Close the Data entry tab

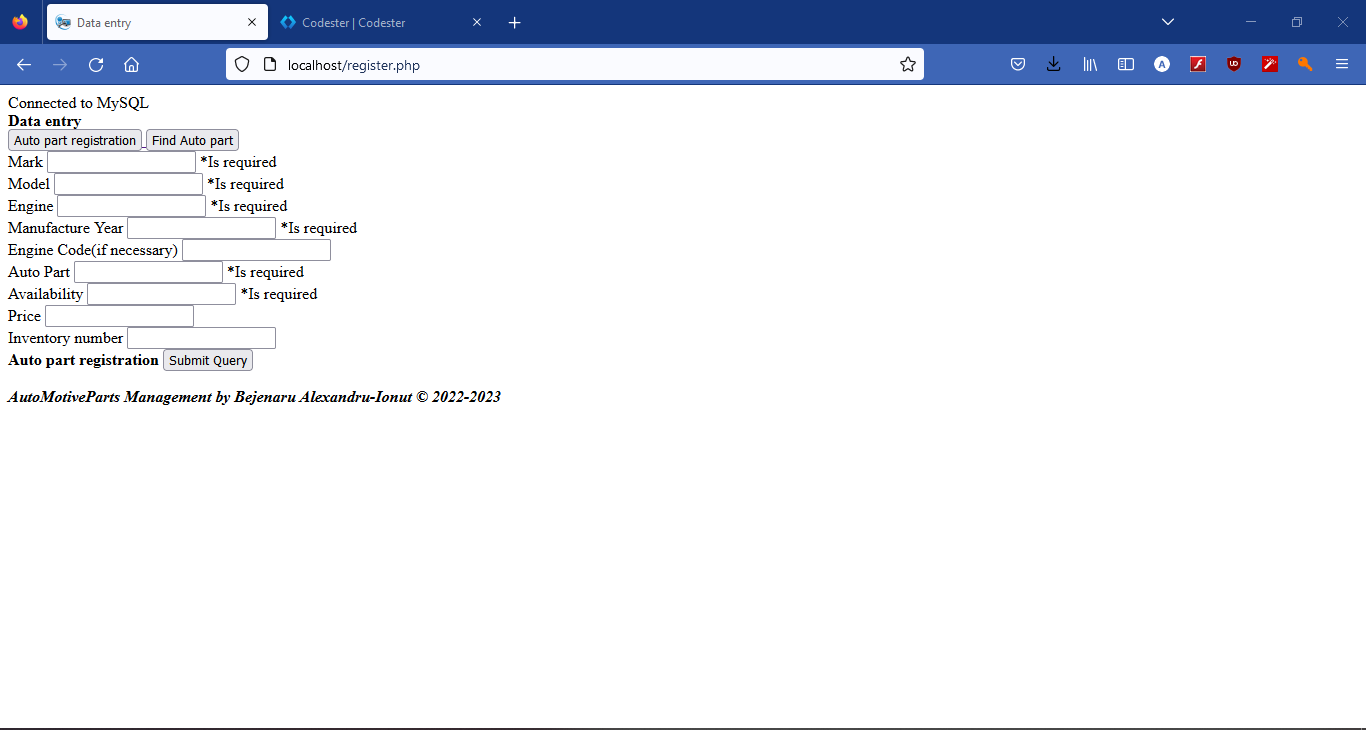click(x=251, y=22)
